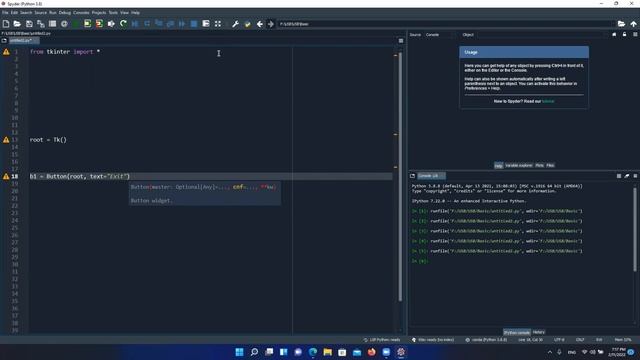The width and height of the screenshot is (640, 360).
Task: Go forward with the right arrow icon
Action: point(271,24)
